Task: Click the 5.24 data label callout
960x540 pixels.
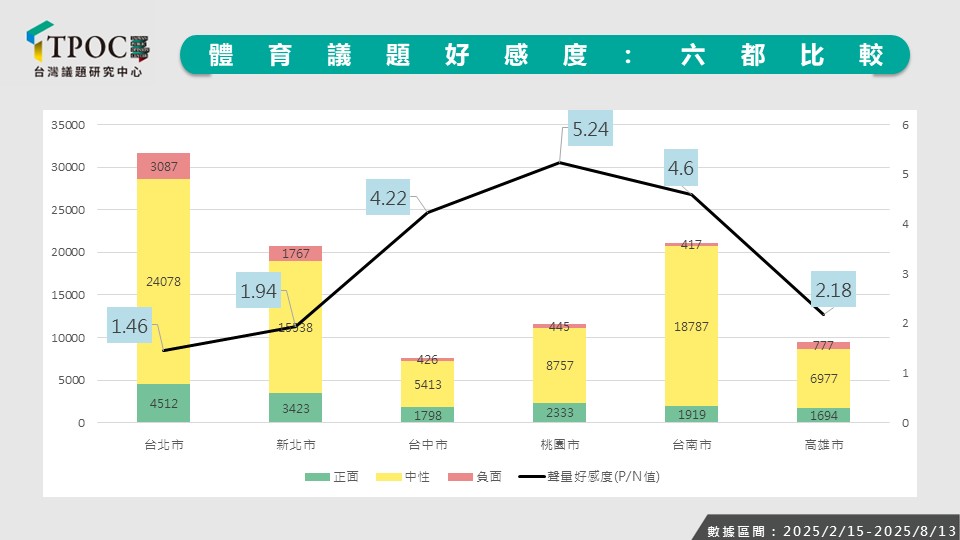Action: tap(589, 129)
